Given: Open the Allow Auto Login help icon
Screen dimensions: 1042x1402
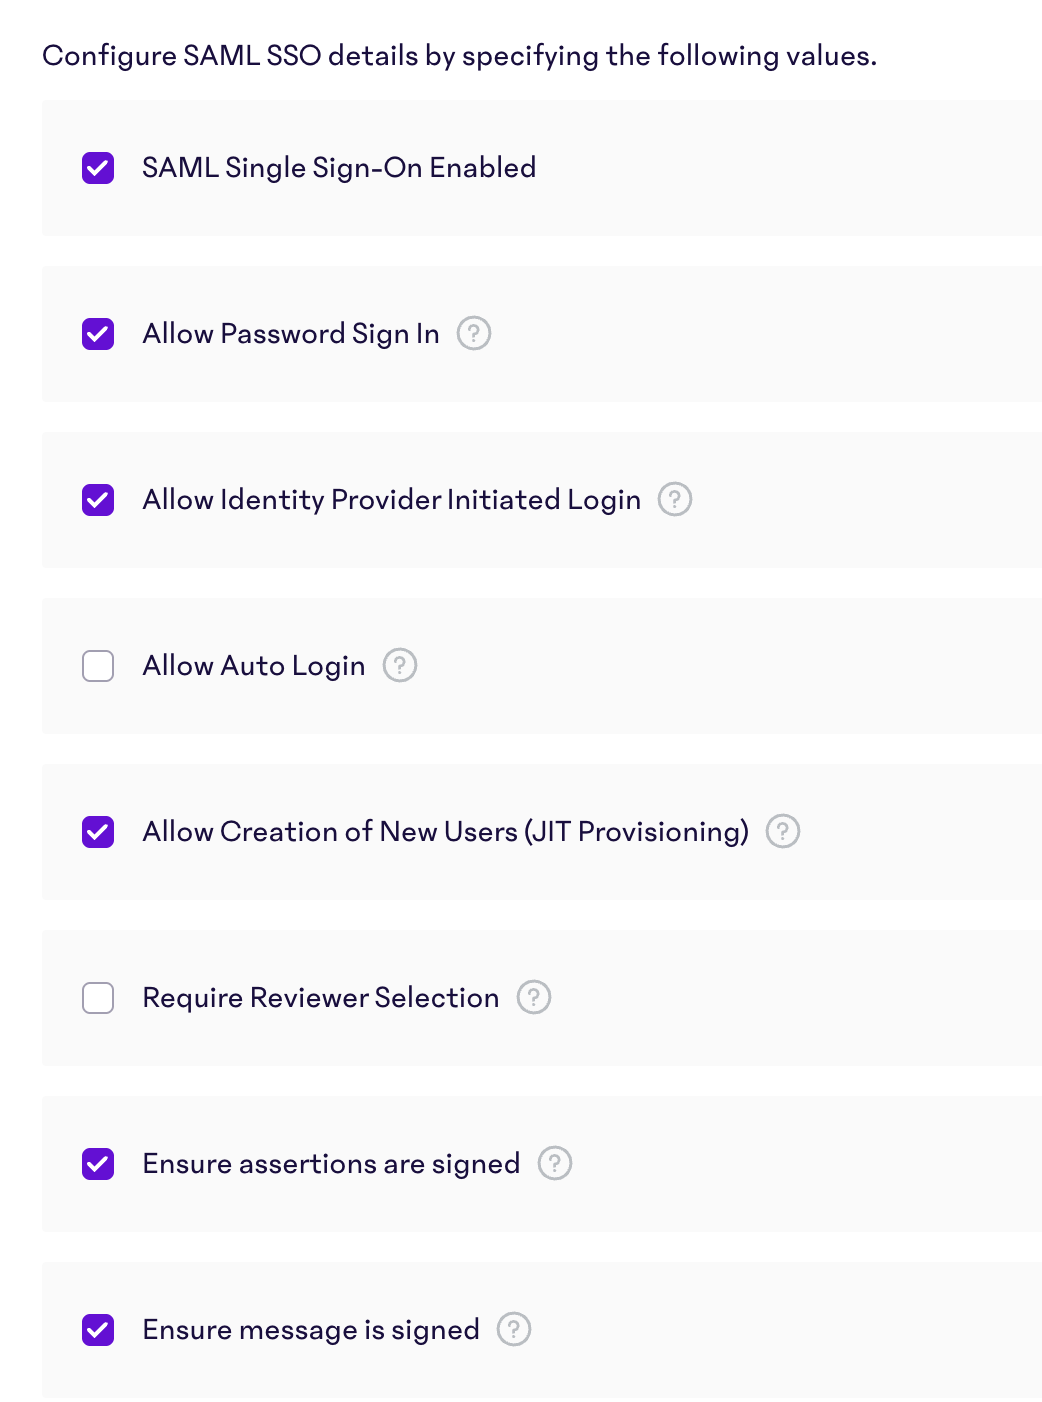Looking at the screenshot, I should tap(400, 665).
